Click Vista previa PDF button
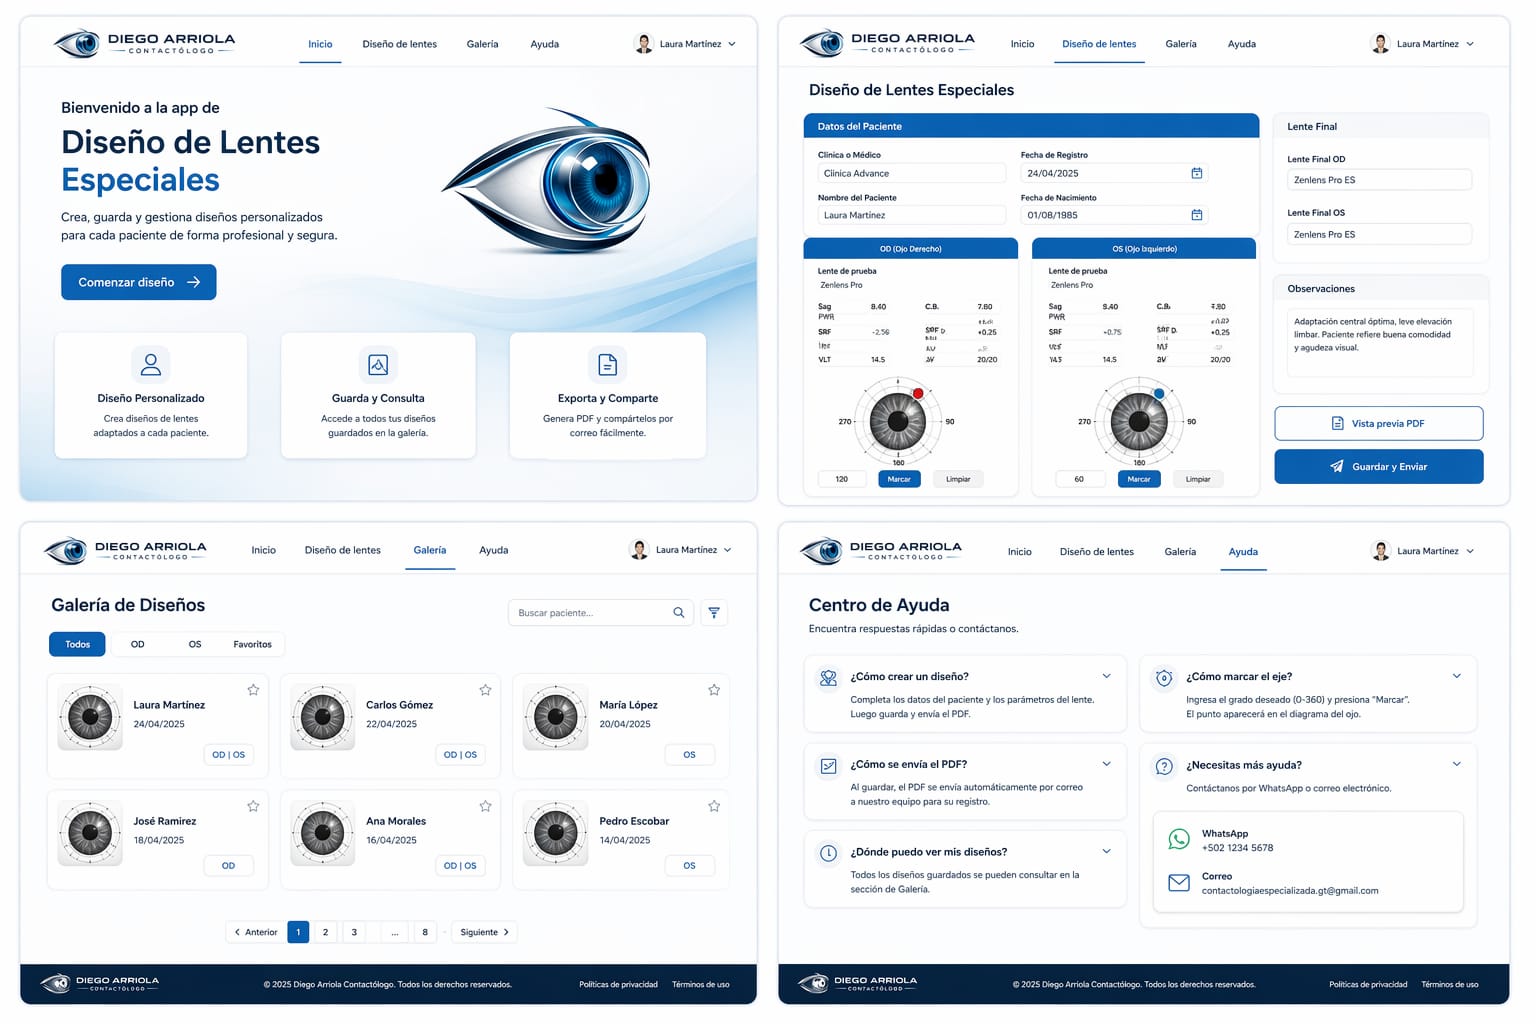The height and width of the screenshot is (1024, 1536). coord(1378,423)
